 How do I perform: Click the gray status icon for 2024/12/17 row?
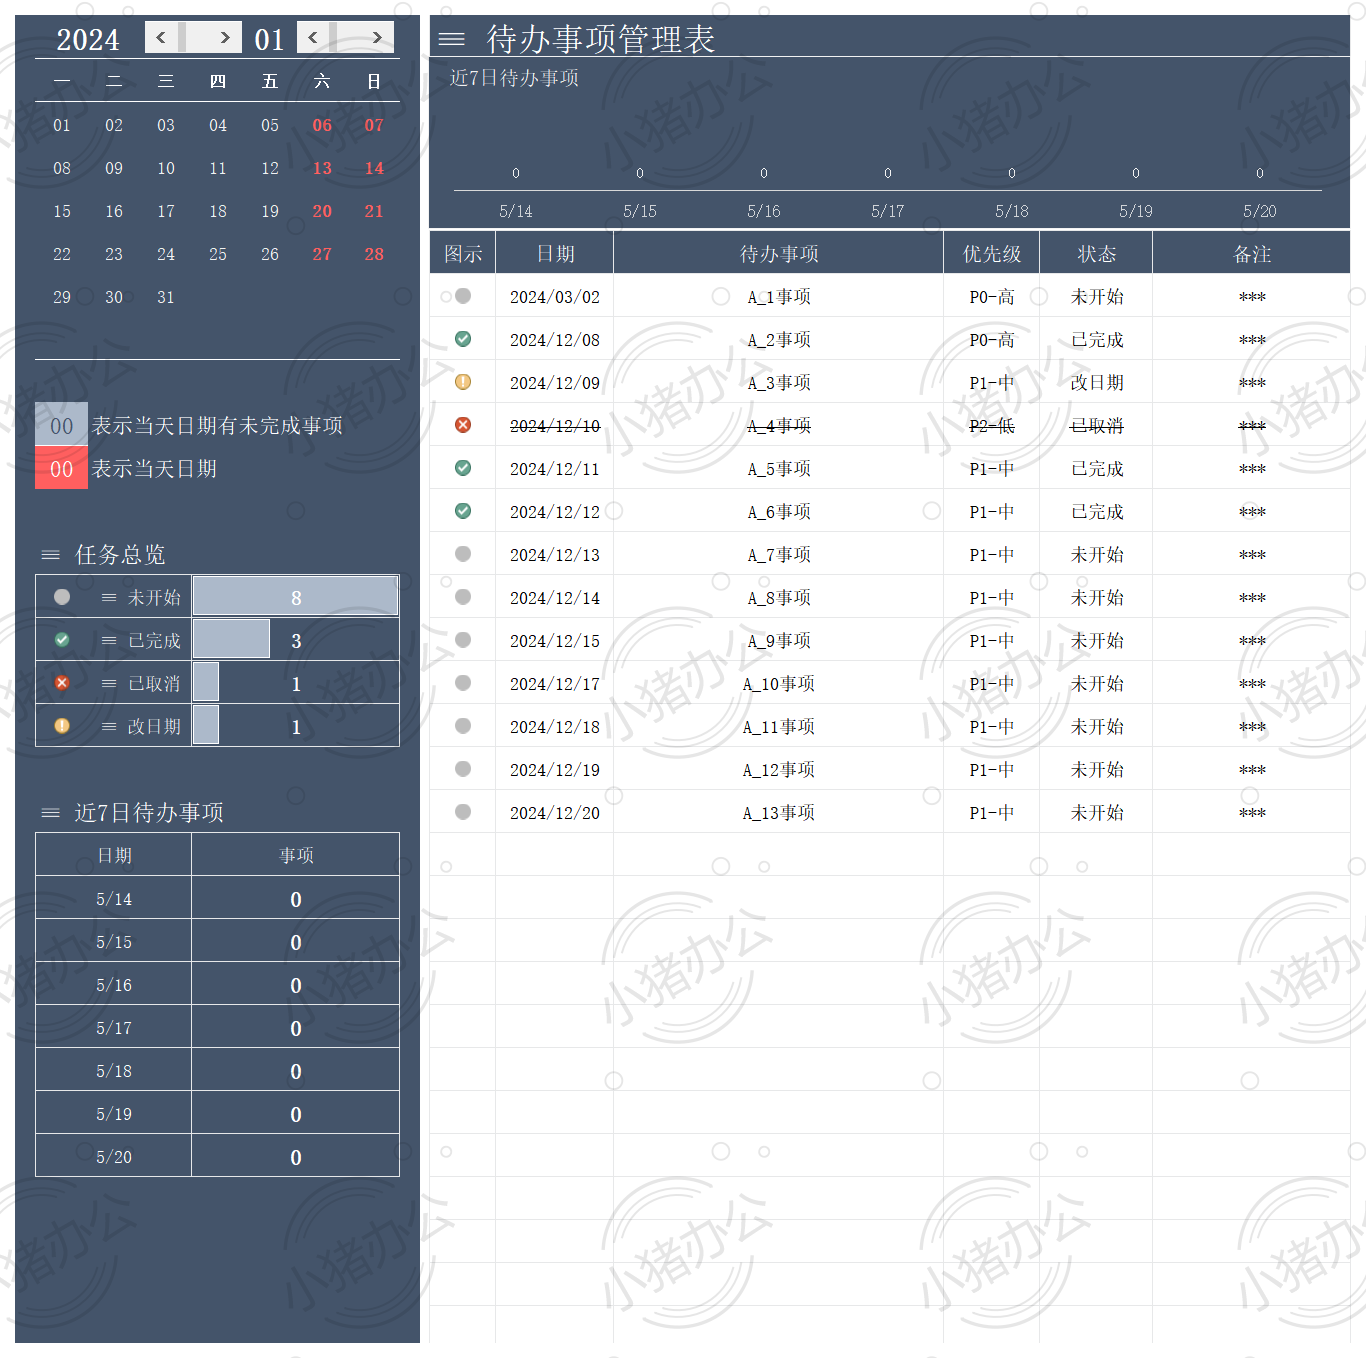(463, 683)
